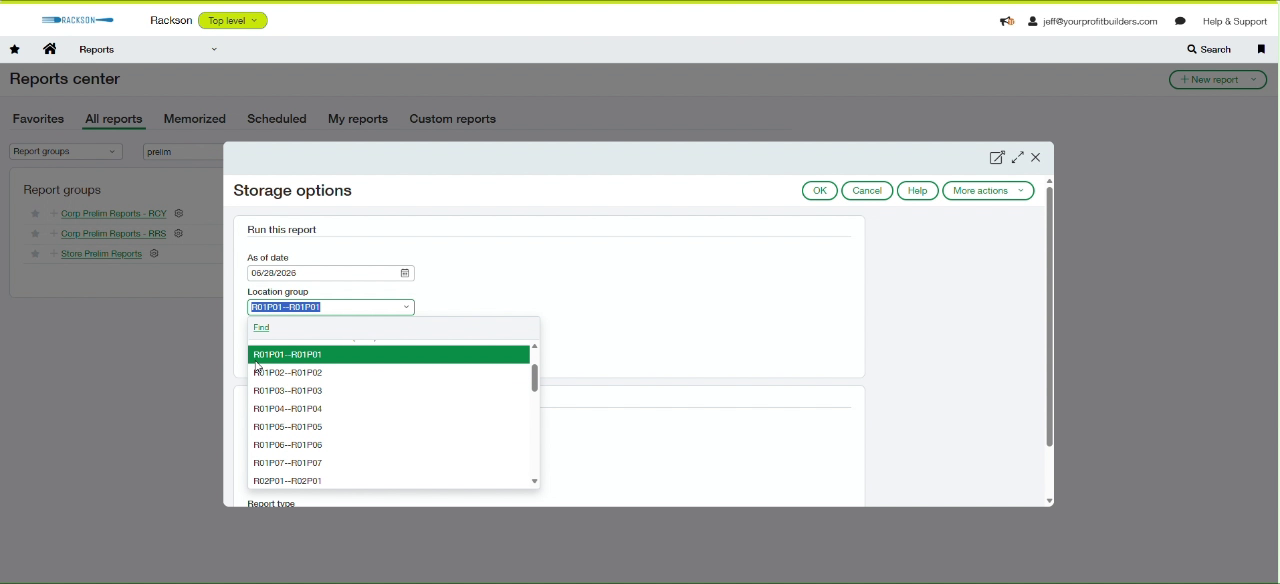This screenshot has height=584, width=1280.
Task: Click the Help button in the dialog
Action: [918, 191]
